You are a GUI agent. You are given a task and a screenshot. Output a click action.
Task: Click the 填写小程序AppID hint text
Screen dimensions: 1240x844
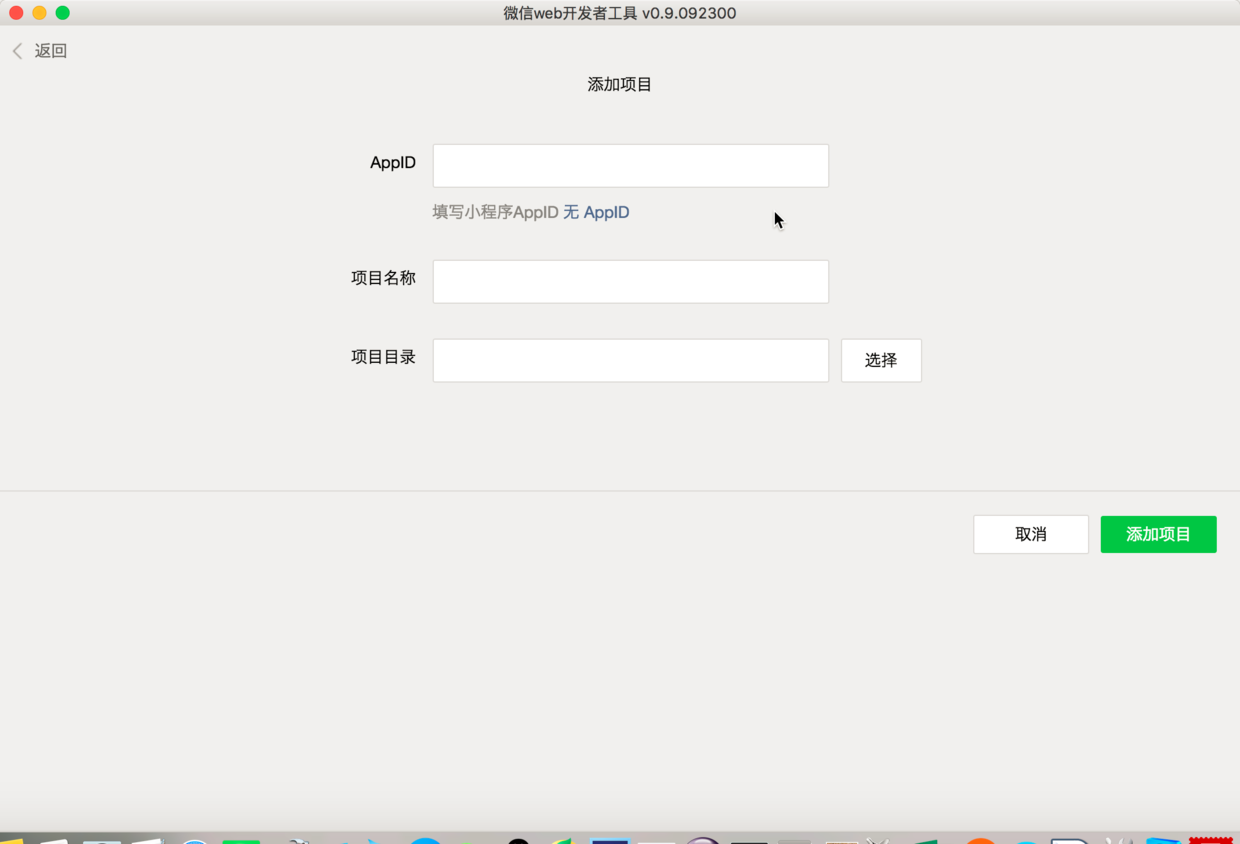495,212
